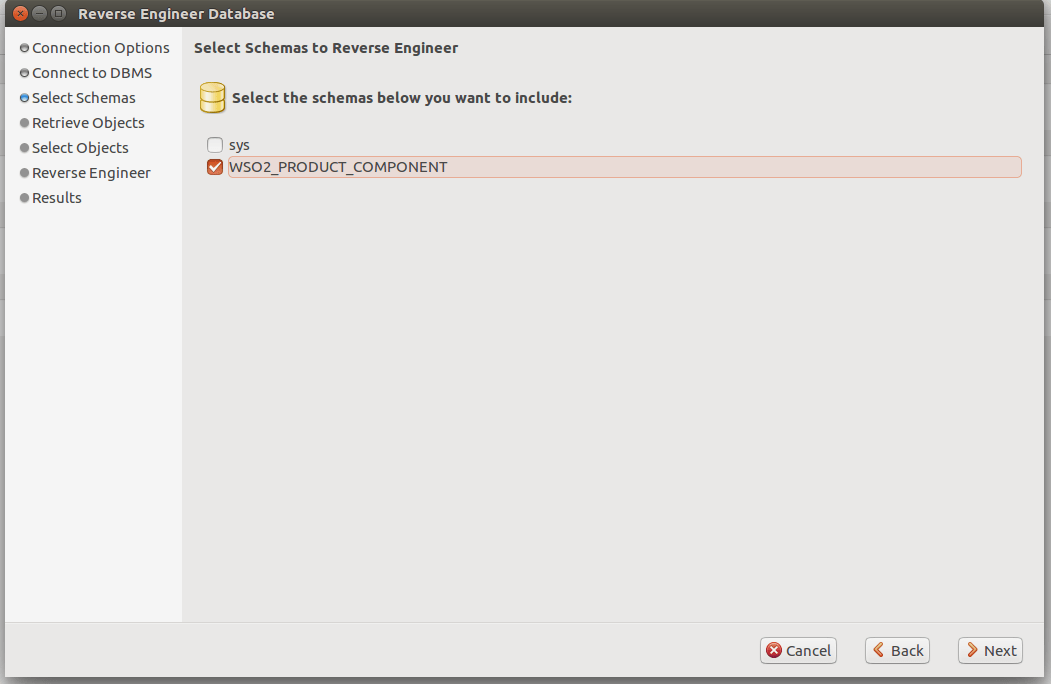1051x684 pixels.
Task: Click the Retrieve Objects step bullet
Action: tap(24, 123)
